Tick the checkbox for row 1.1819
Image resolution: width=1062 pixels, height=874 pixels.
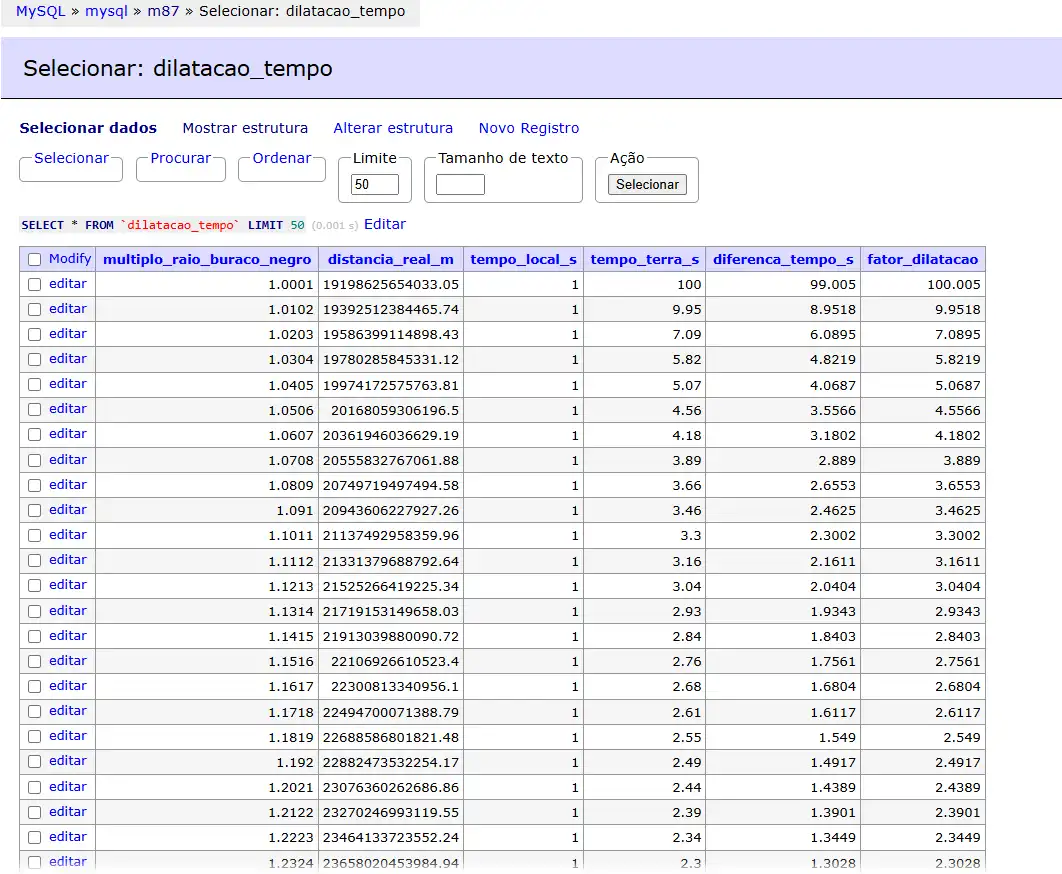pos(35,737)
